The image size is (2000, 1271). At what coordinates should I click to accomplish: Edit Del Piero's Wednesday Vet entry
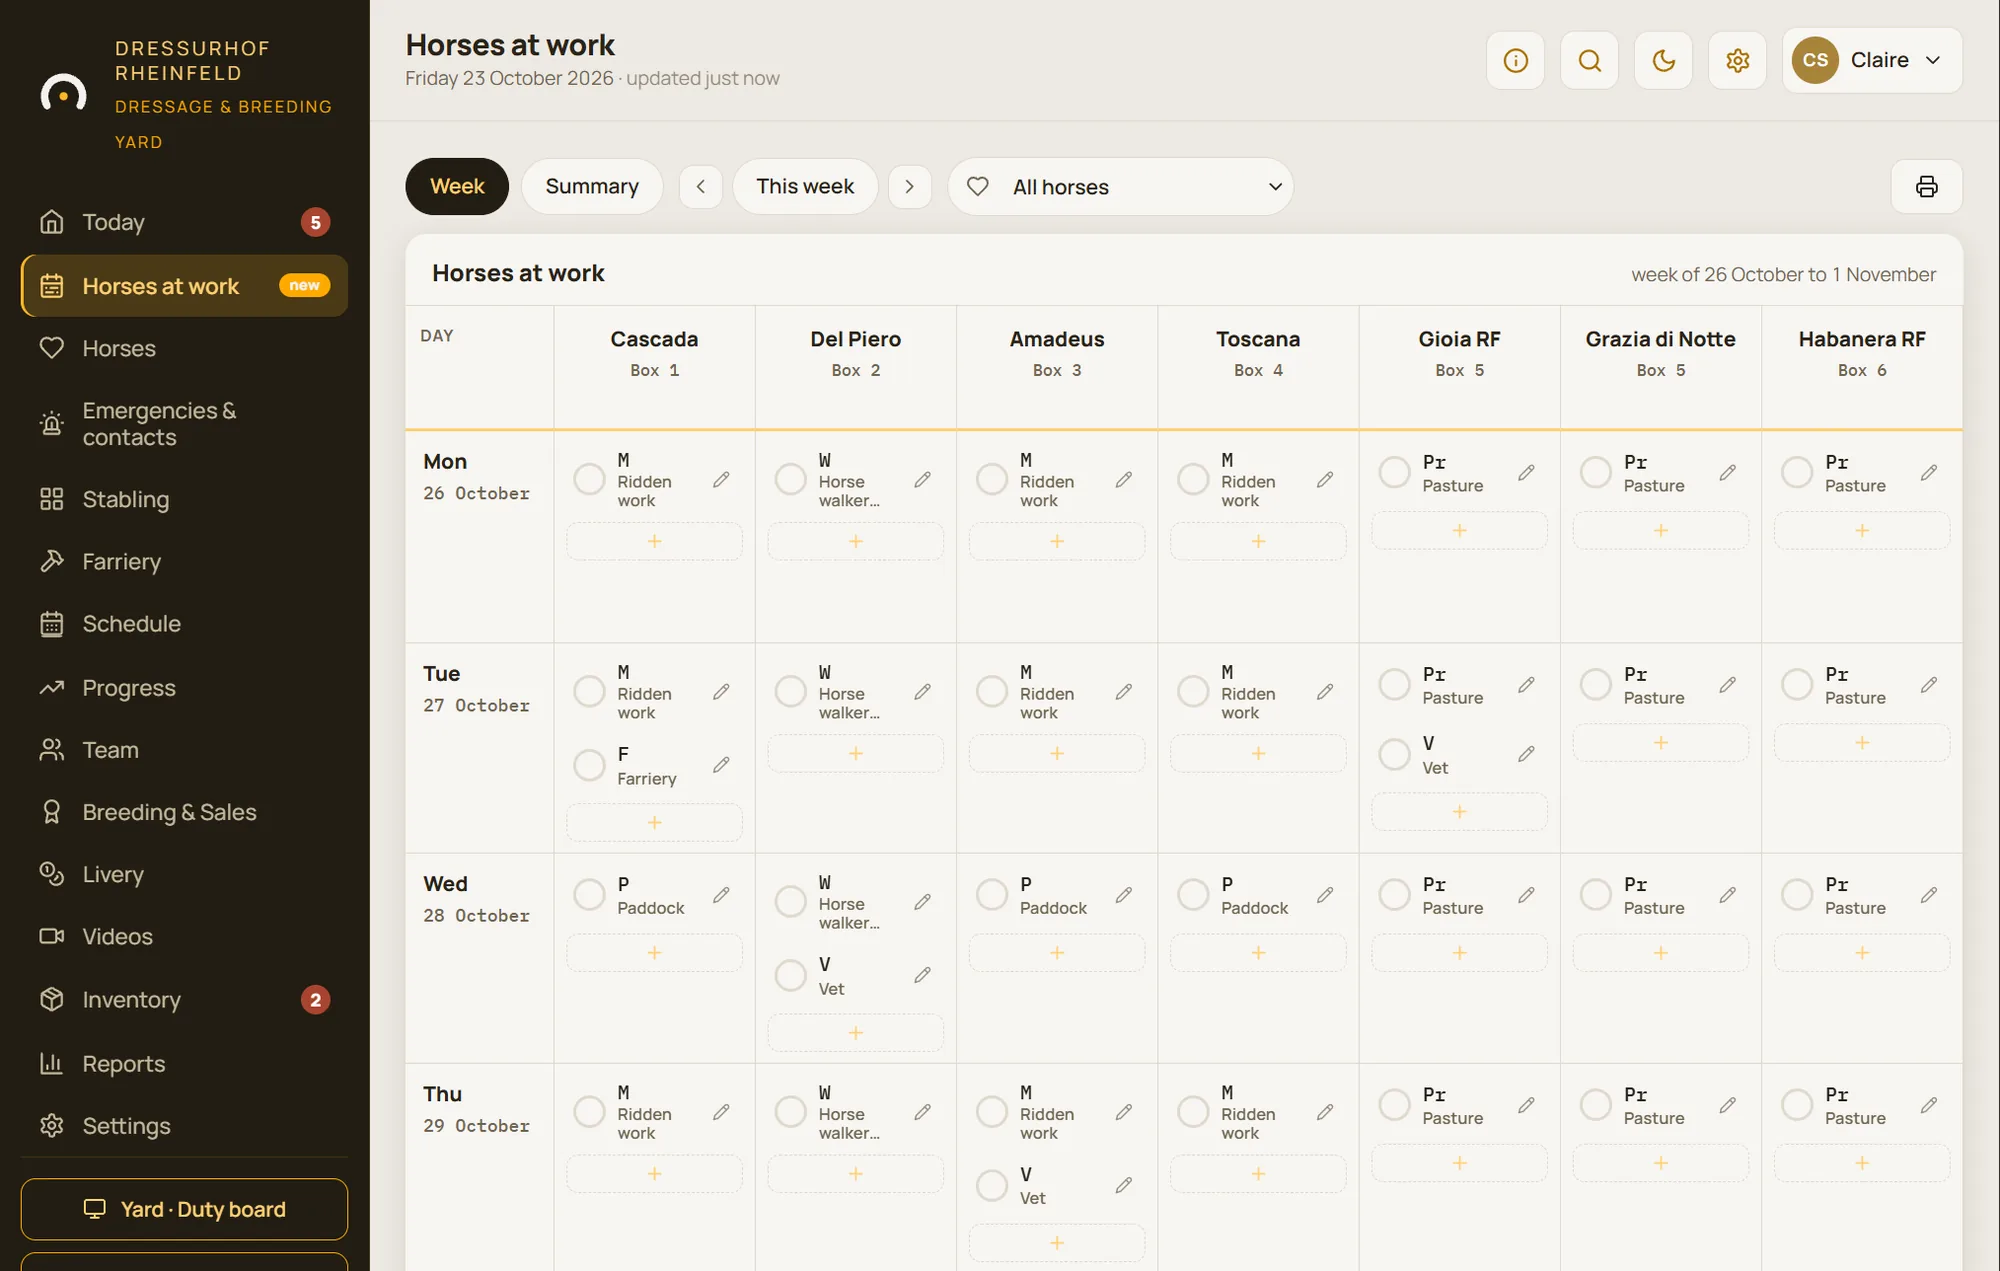pyautogui.click(x=922, y=975)
